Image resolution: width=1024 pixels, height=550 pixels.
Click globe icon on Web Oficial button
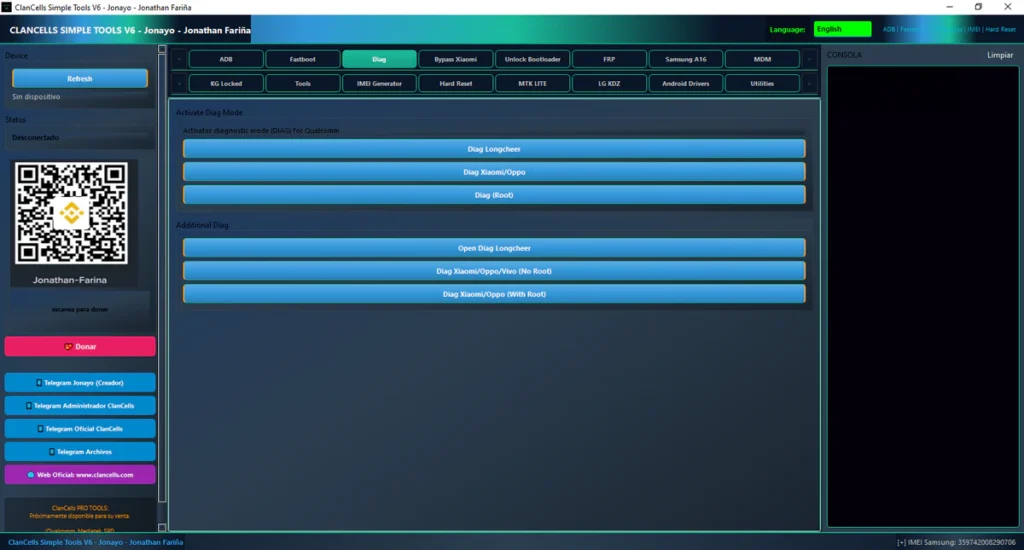click(31, 475)
